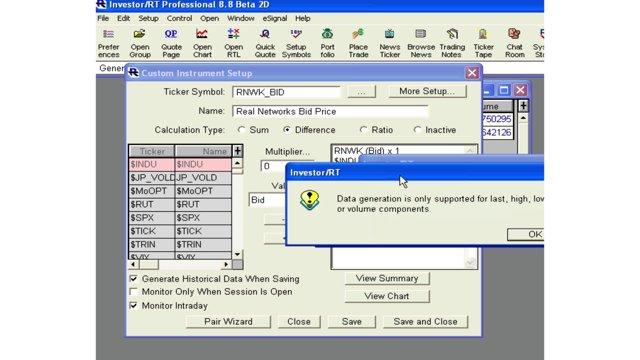640x360 pixels.
Task: Open Setup Symbols from the toolbar
Action: click(296, 43)
